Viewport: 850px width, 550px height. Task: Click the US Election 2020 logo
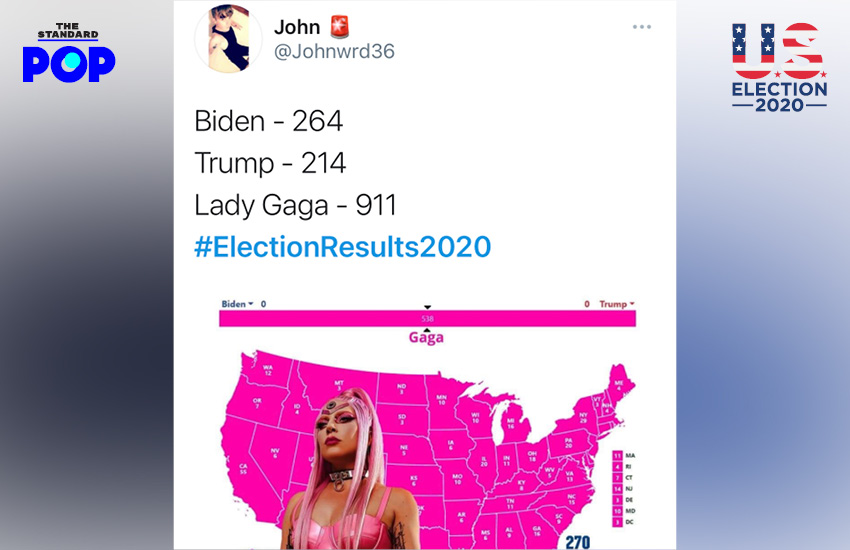pyautogui.click(x=779, y=67)
